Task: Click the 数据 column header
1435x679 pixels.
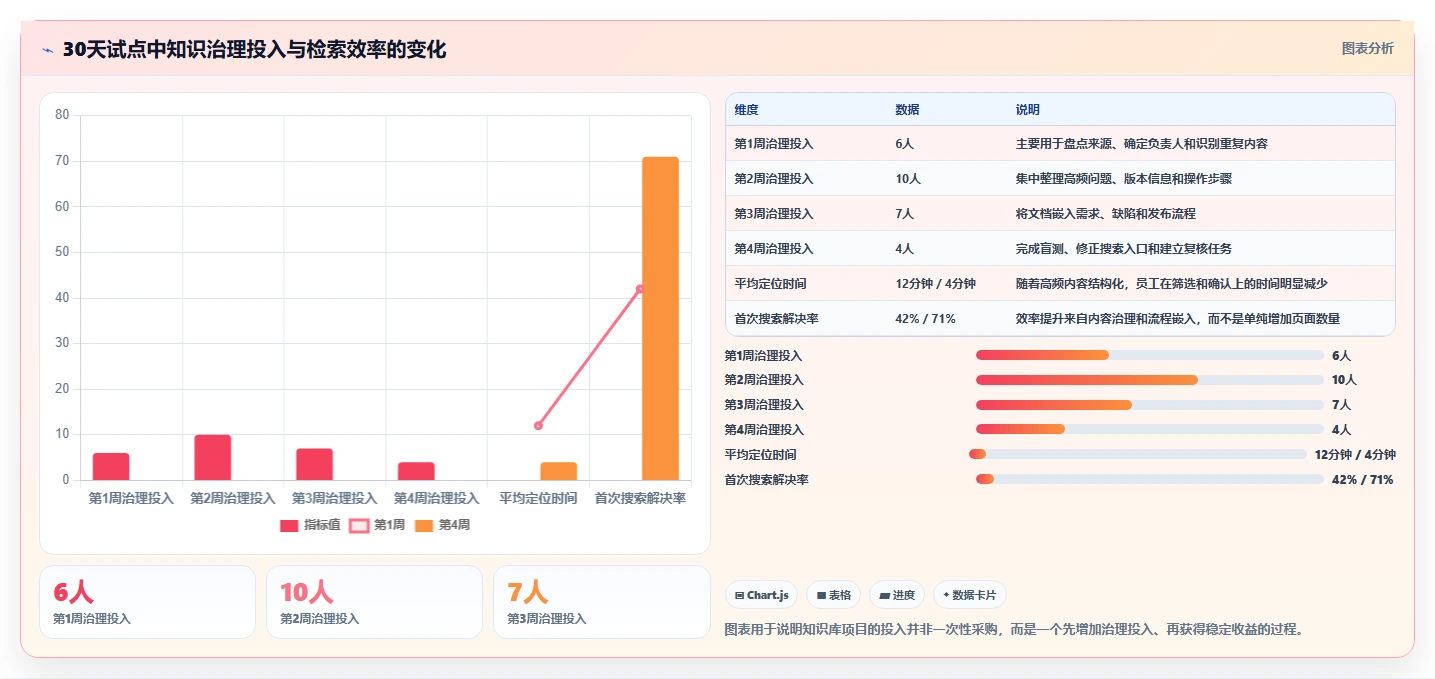Action: pyautogui.click(x=907, y=109)
